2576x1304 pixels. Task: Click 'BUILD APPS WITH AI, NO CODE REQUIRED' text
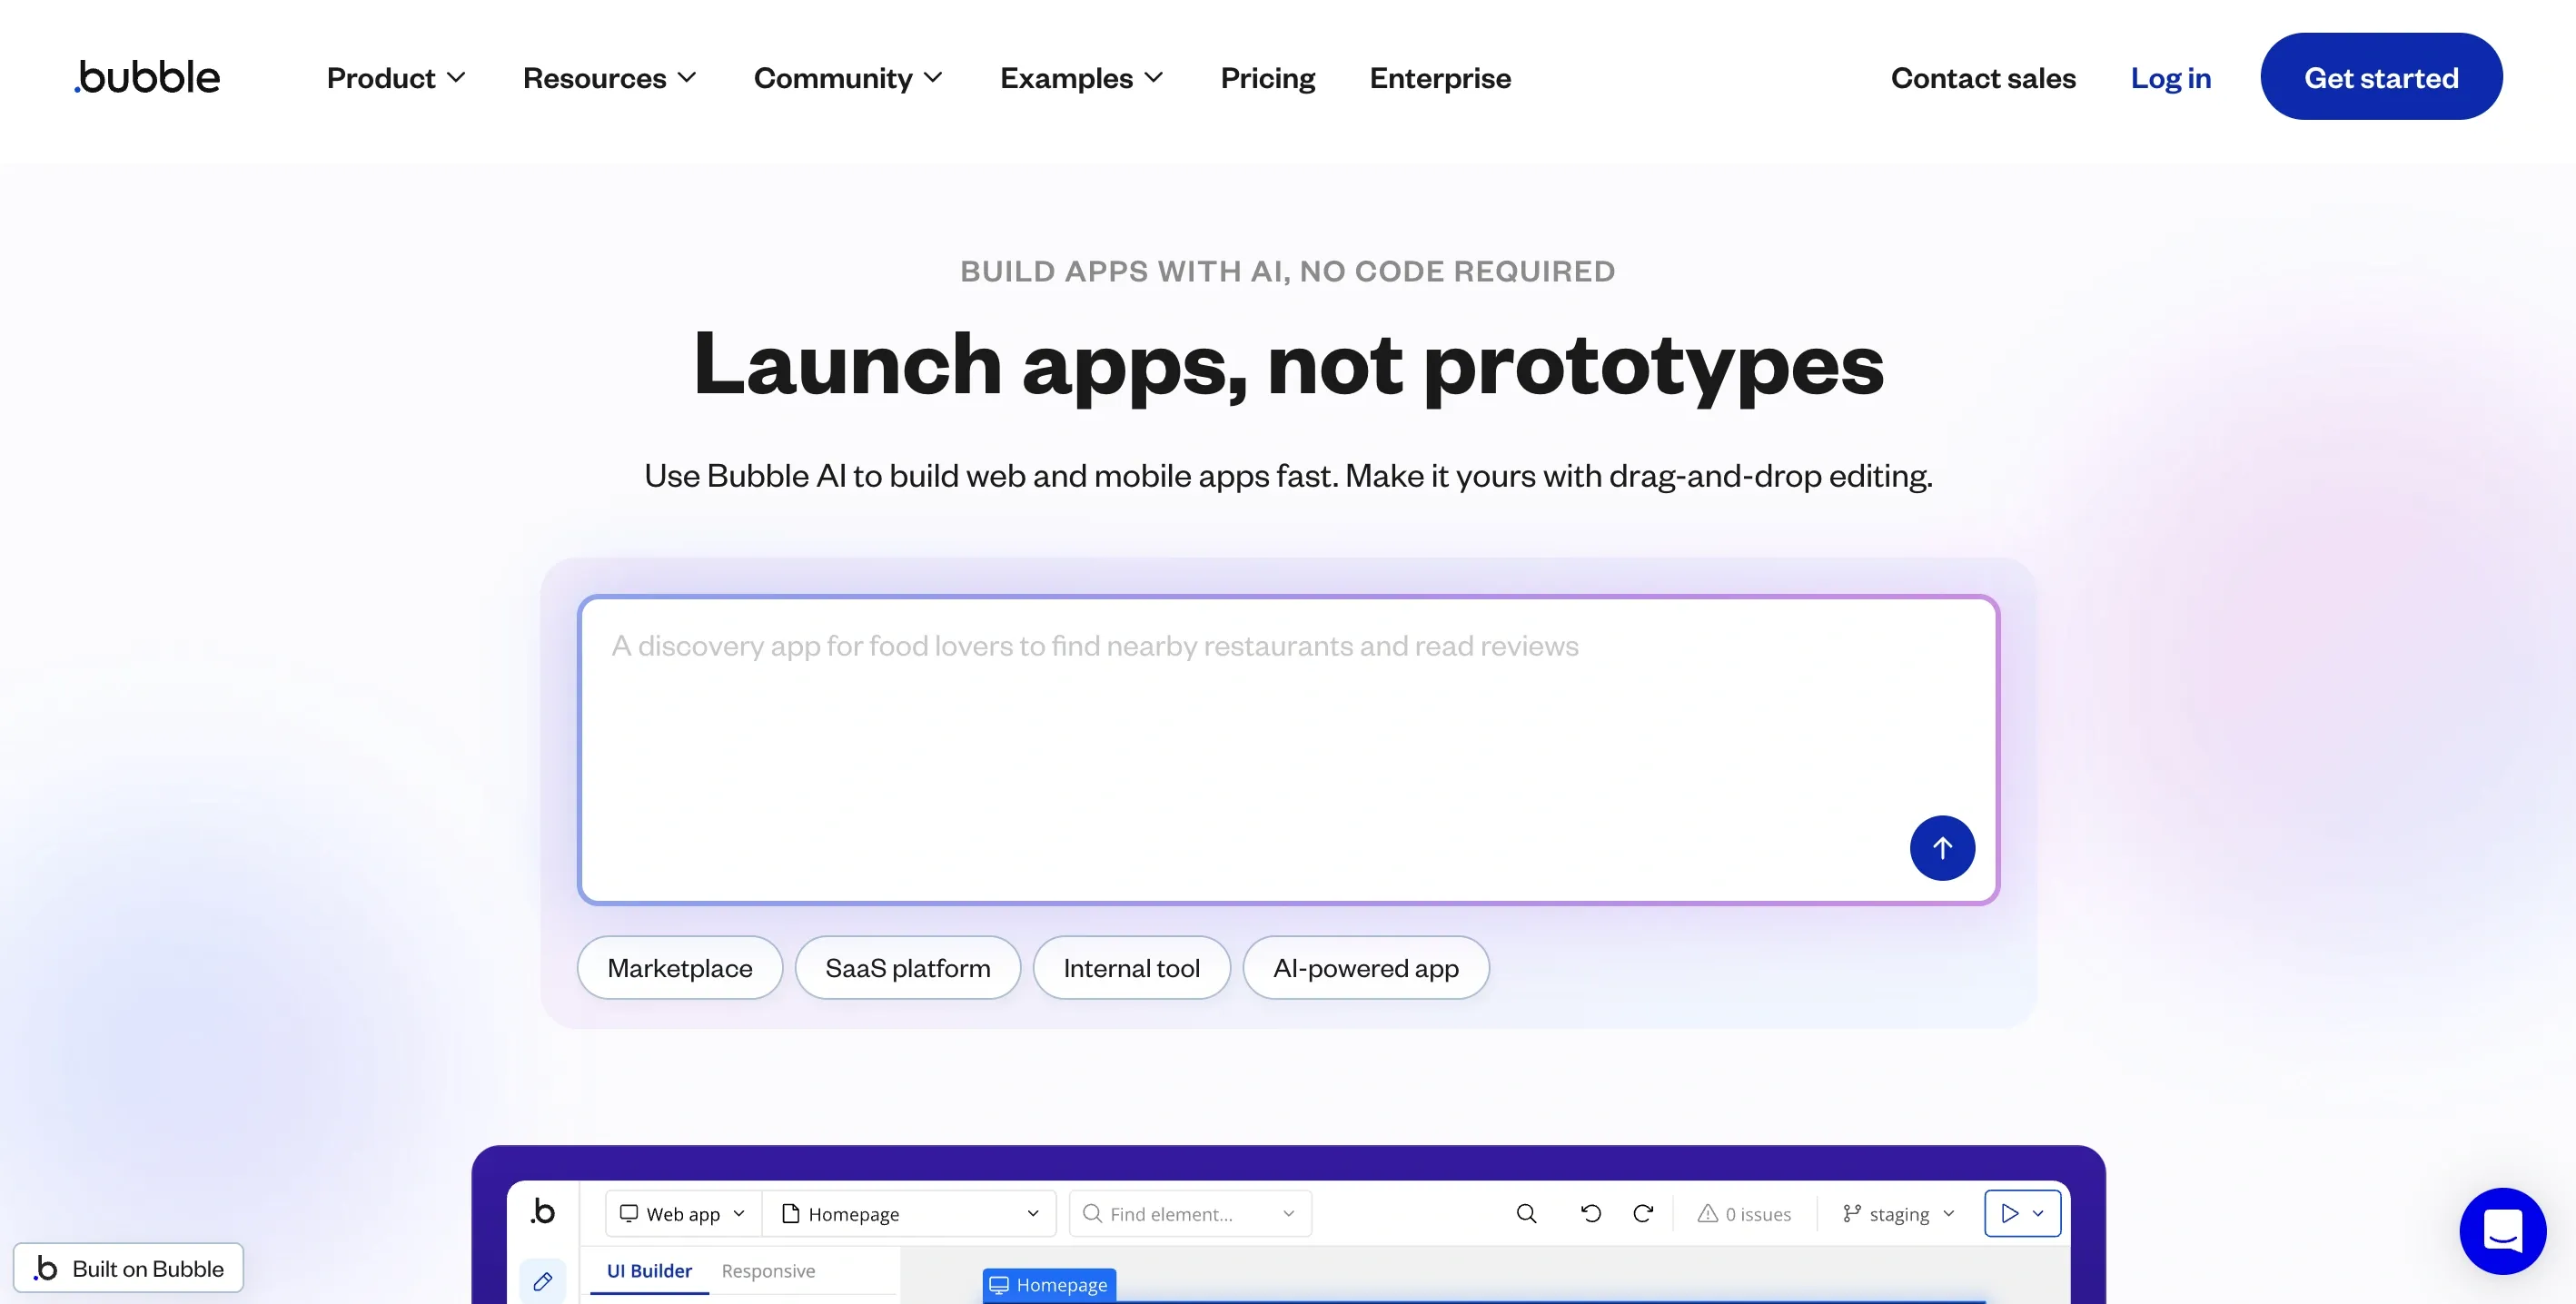(x=1287, y=271)
